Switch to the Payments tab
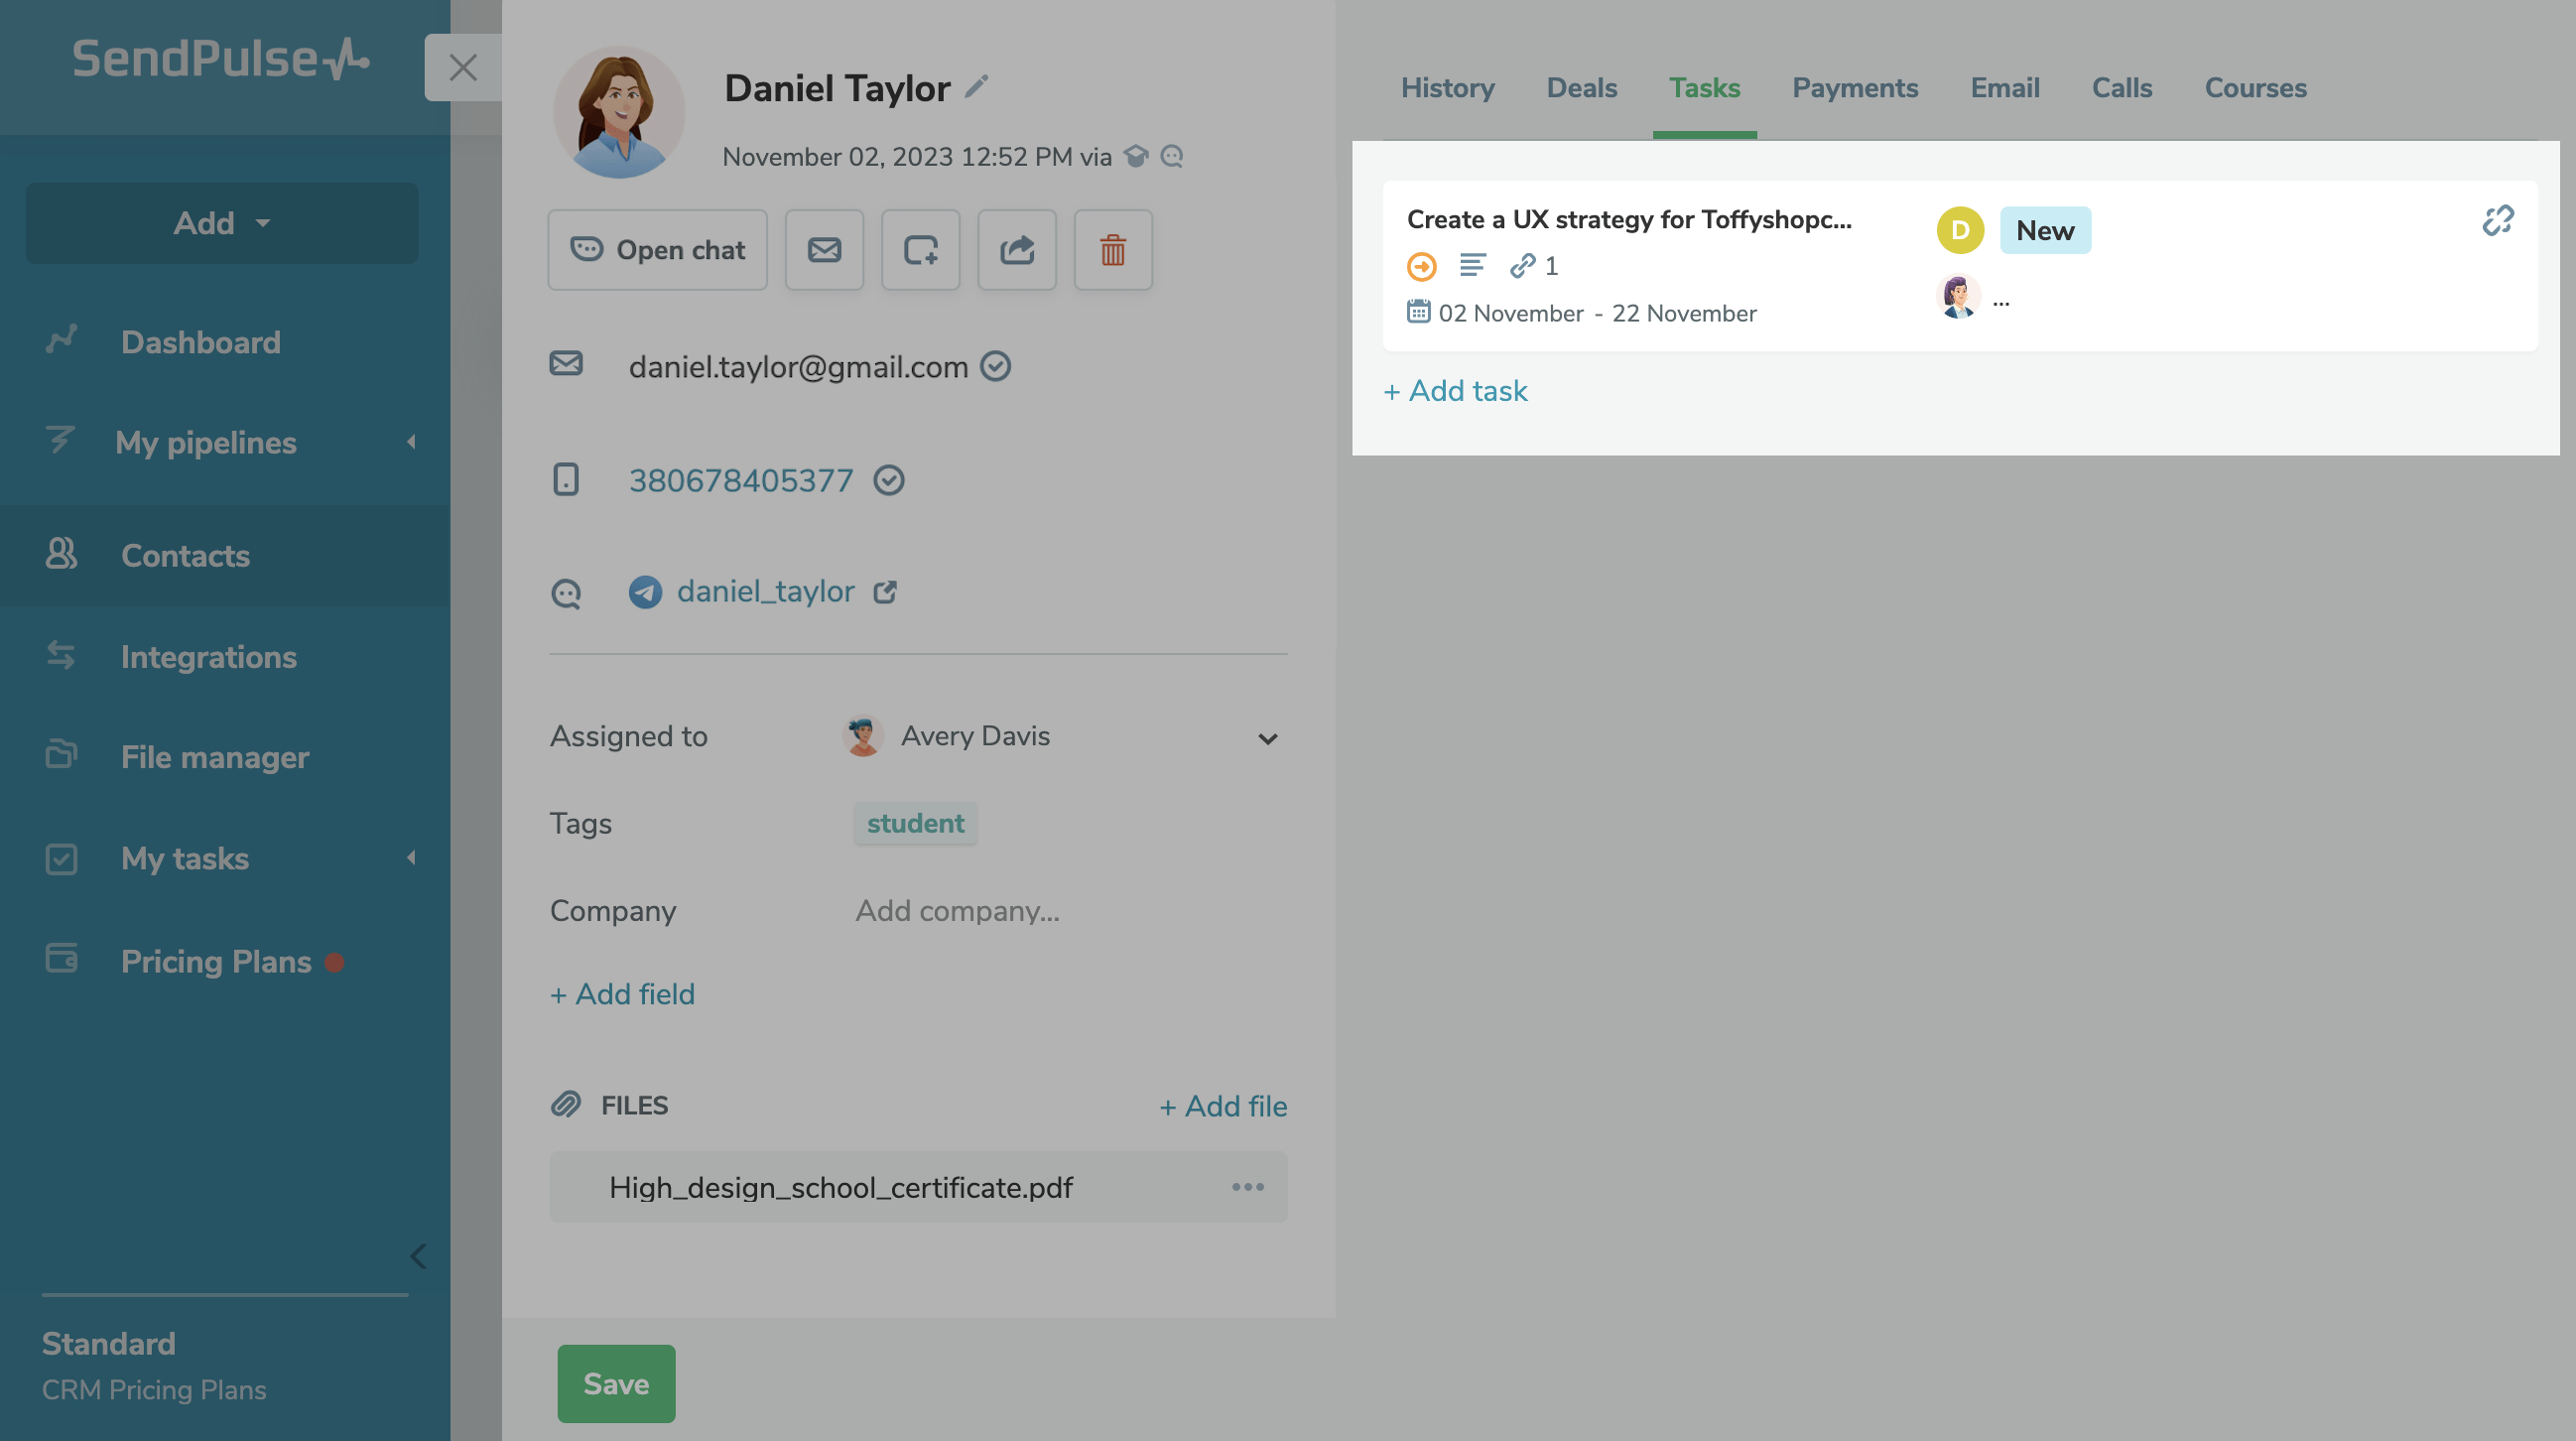This screenshot has width=2576, height=1441. (x=1854, y=88)
